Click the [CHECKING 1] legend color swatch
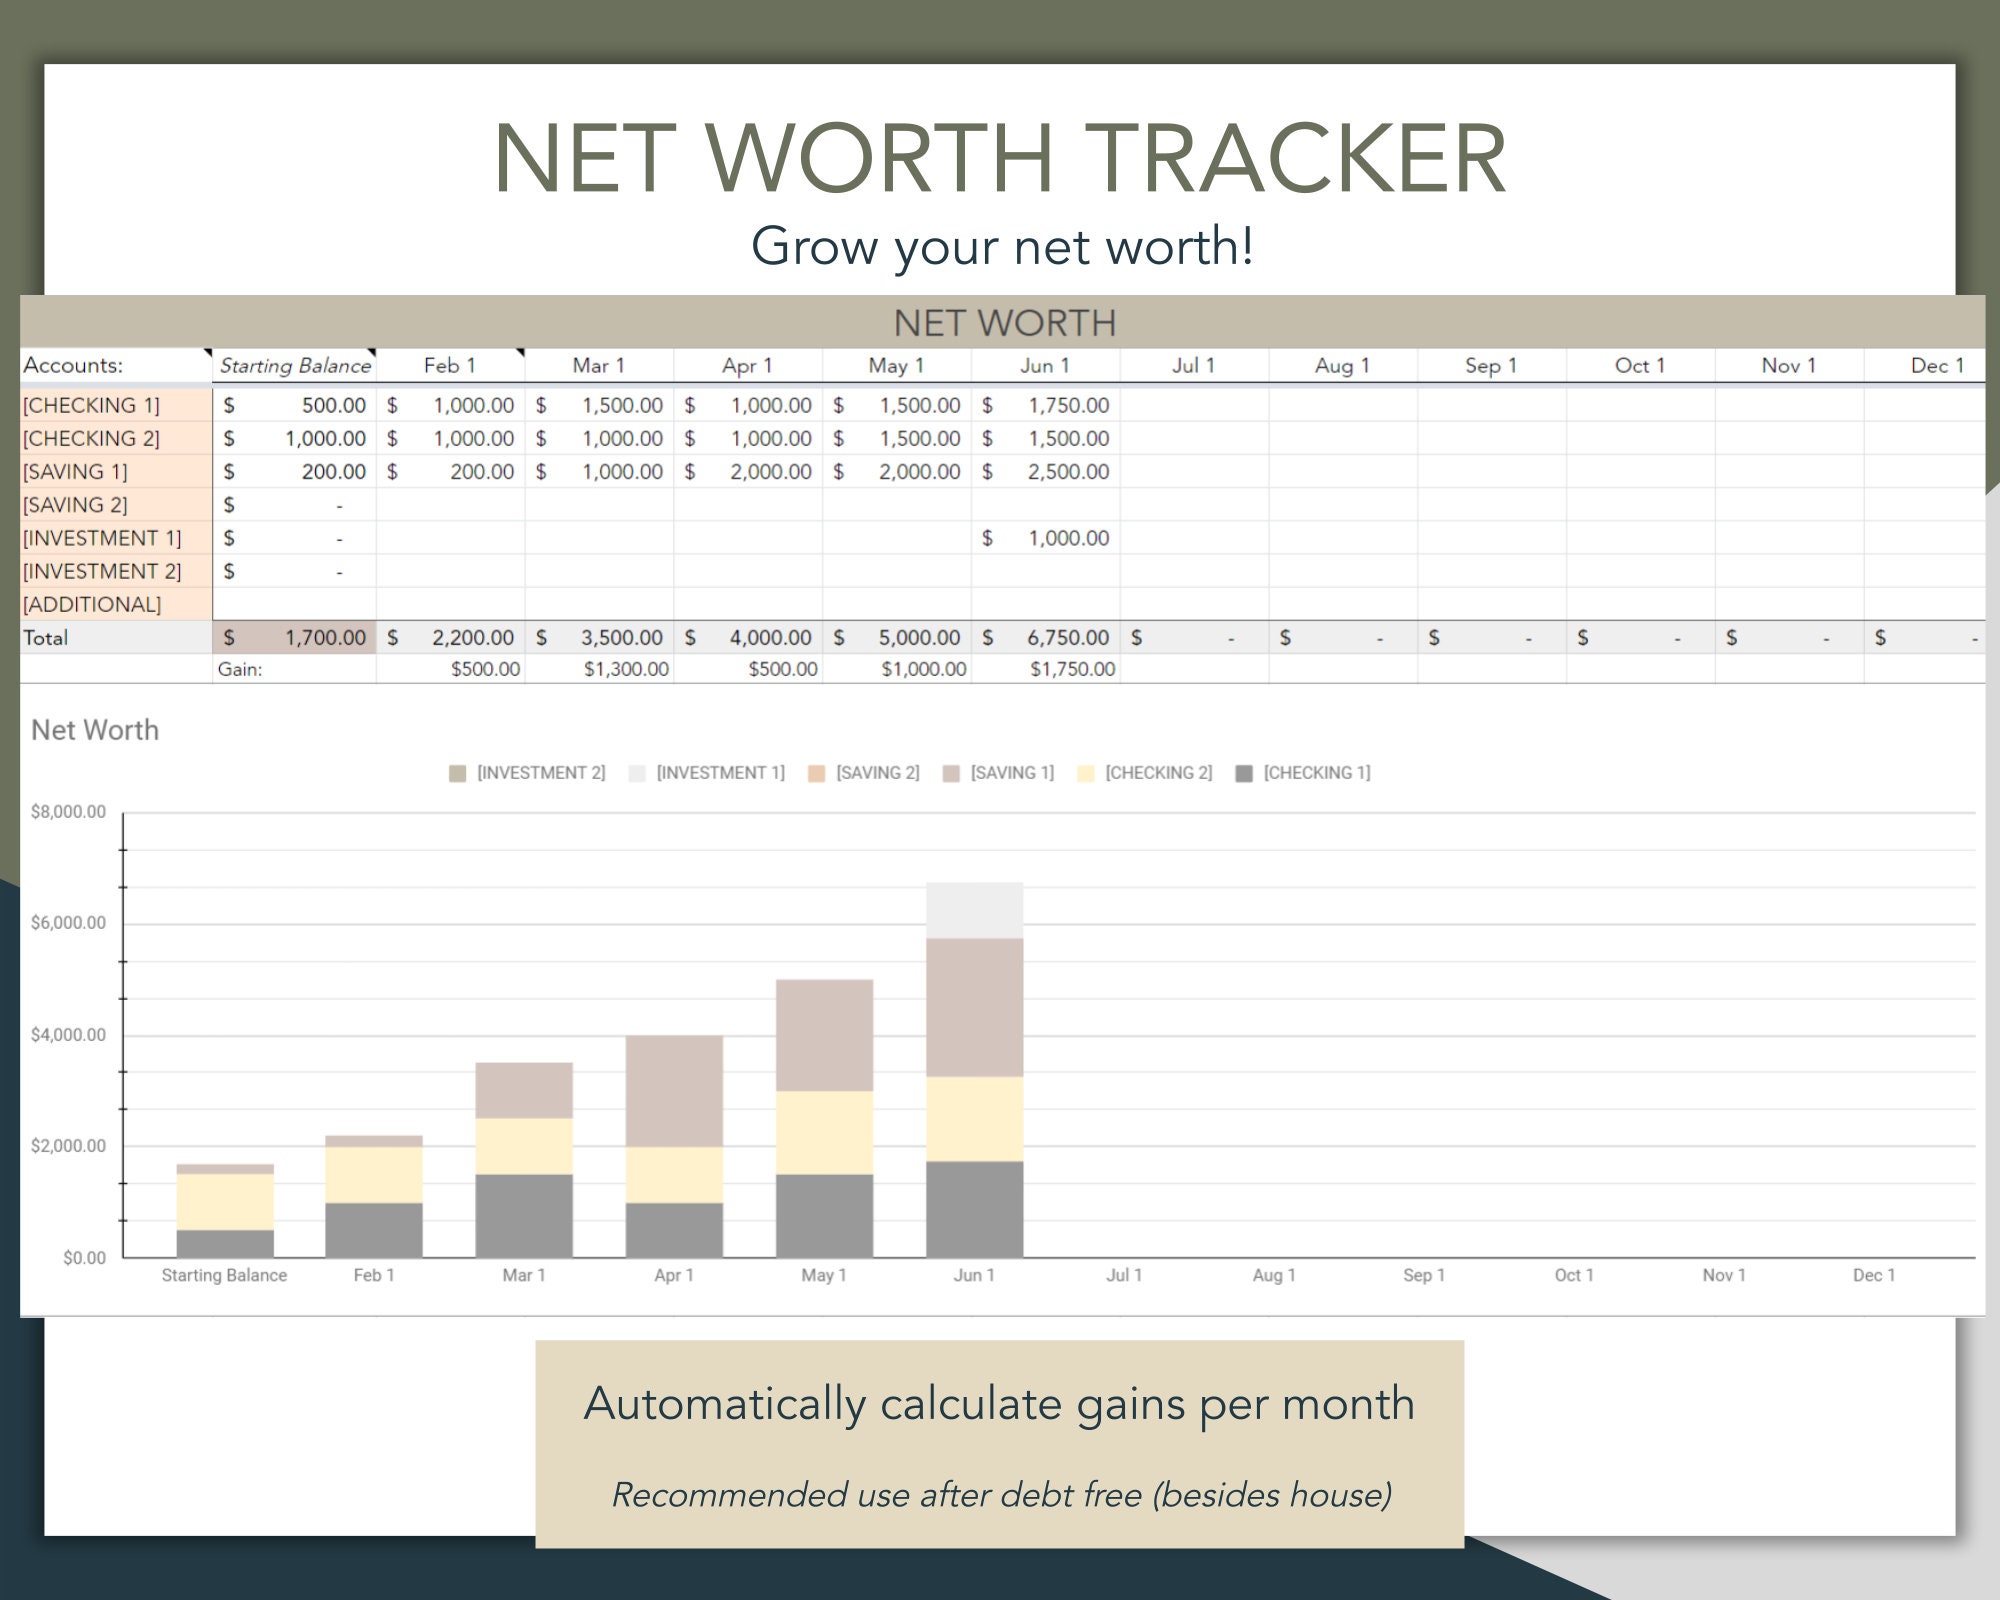The image size is (2000, 1600). pyautogui.click(x=1244, y=774)
